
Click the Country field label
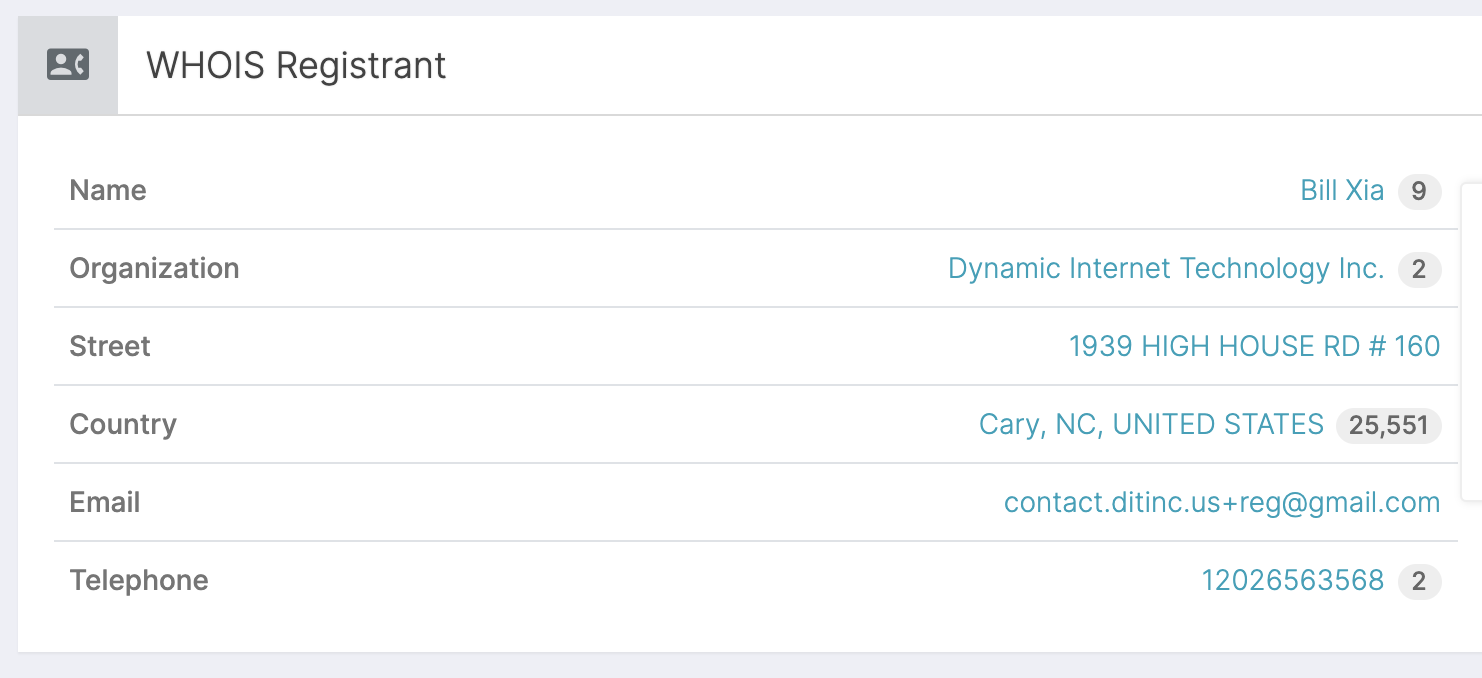[123, 424]
